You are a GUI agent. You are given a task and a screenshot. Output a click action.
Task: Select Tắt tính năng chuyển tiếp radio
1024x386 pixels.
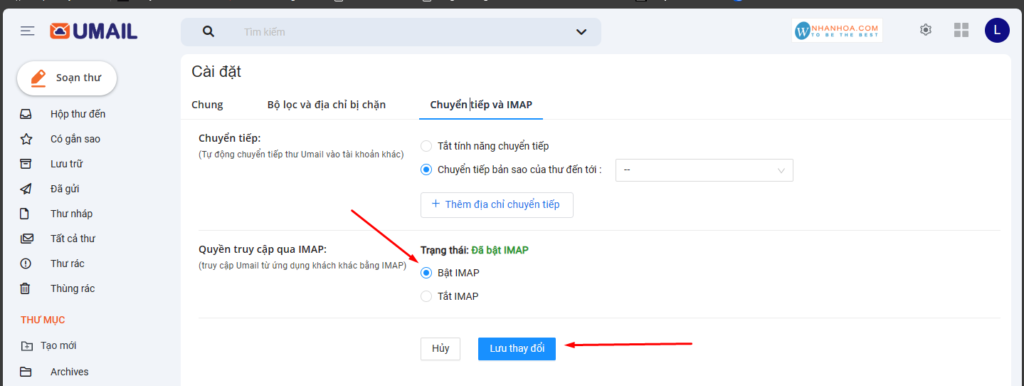click(426, 146)
